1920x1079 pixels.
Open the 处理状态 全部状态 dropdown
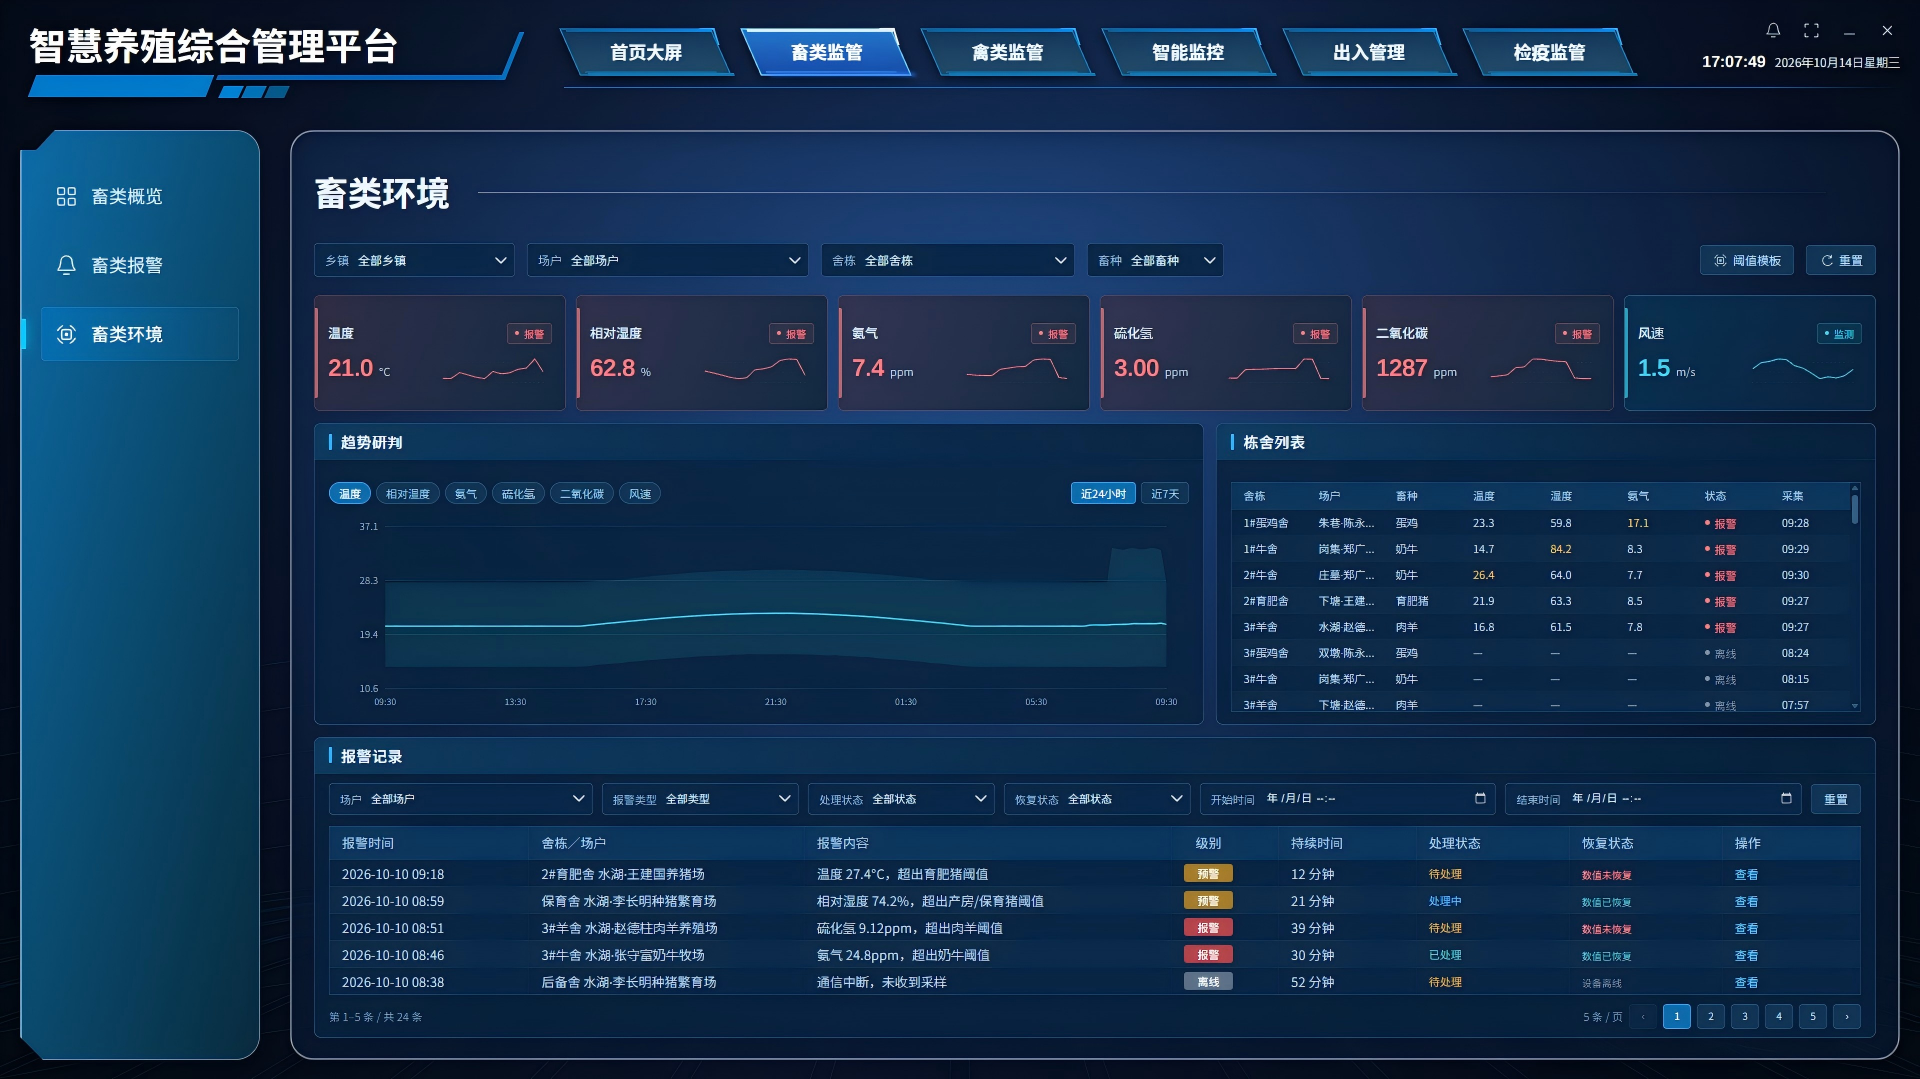[901, 799]
